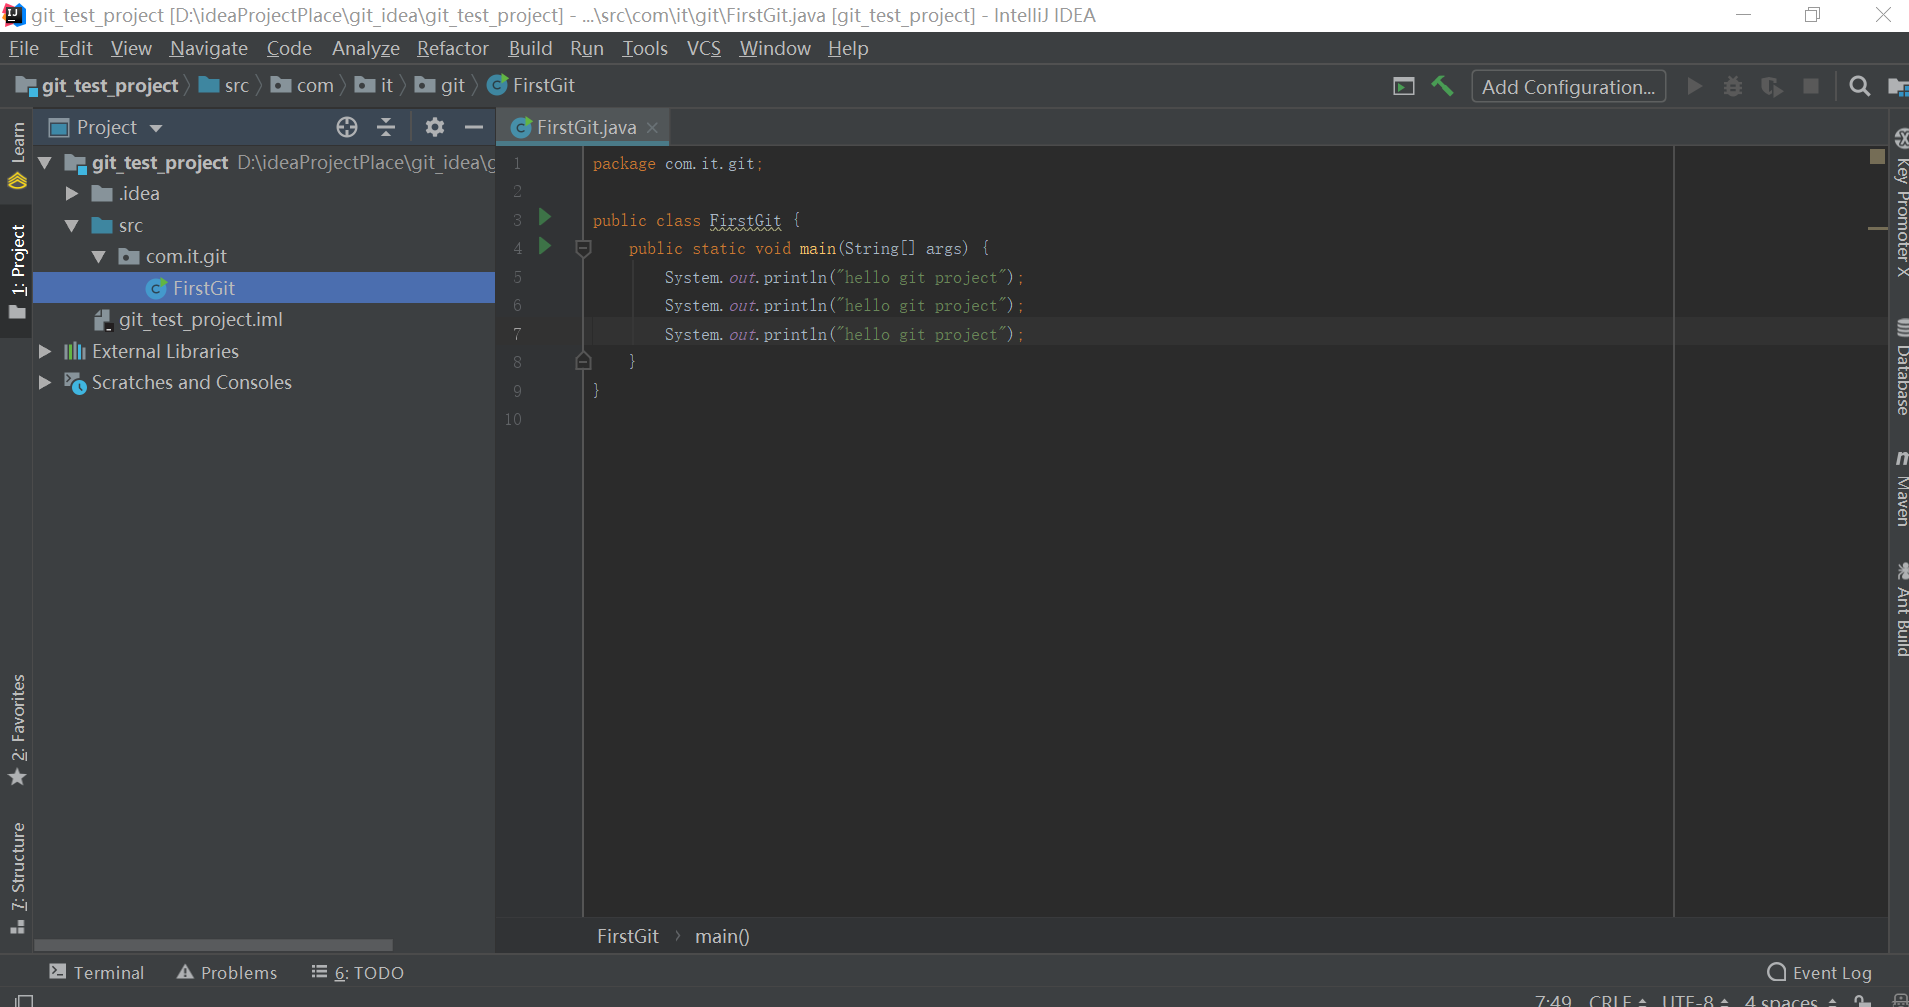Toggle the Key Promoter X tool window
The height and width of the screenshot is (1007, 1909).
1900,203
